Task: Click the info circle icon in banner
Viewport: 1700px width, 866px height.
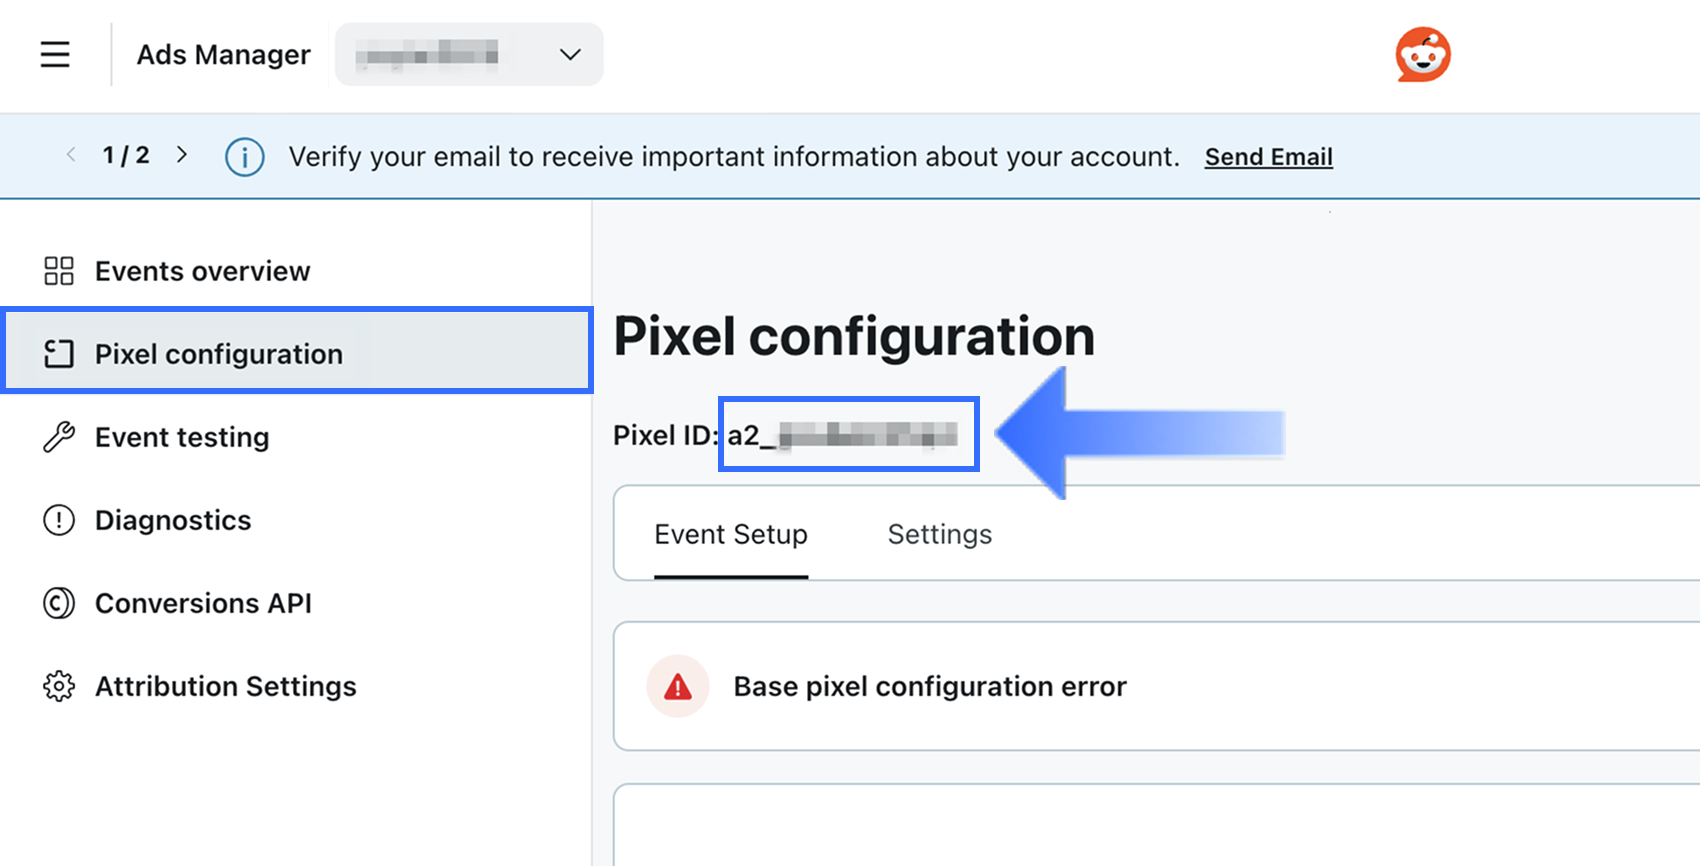Action: coord(244,157)
